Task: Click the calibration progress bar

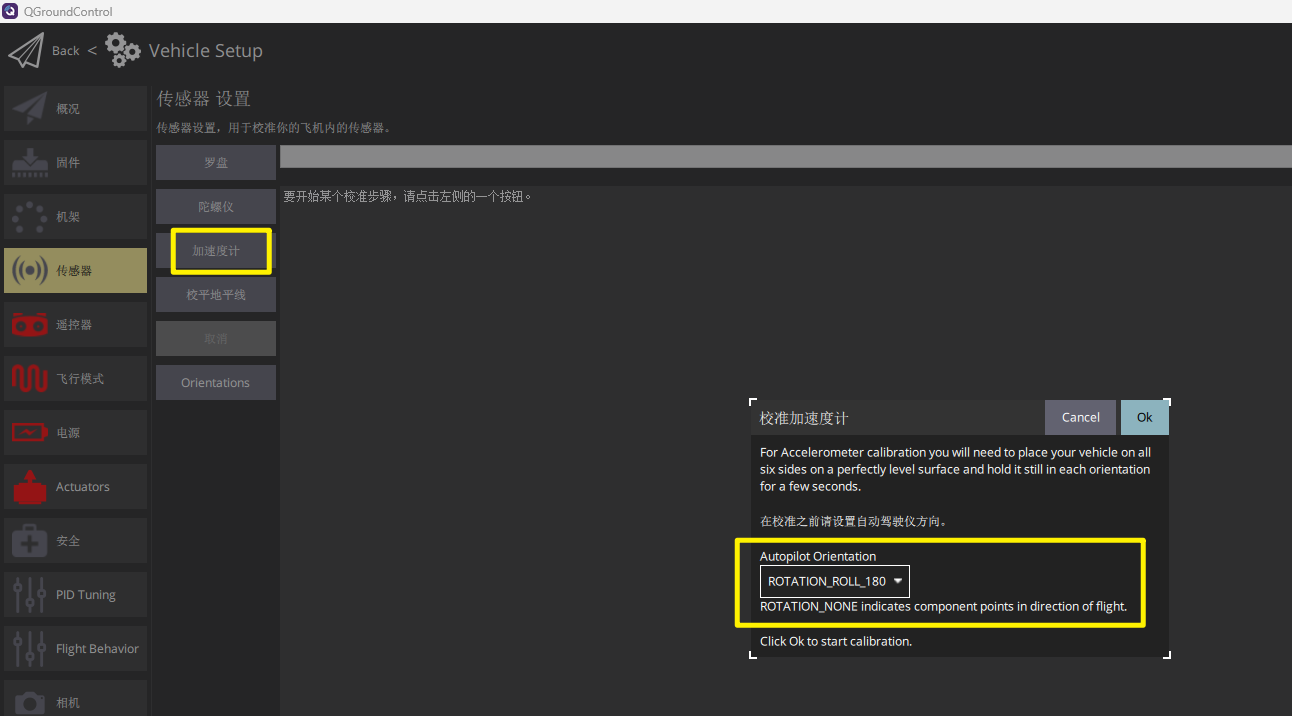Action: coord(785,156)
